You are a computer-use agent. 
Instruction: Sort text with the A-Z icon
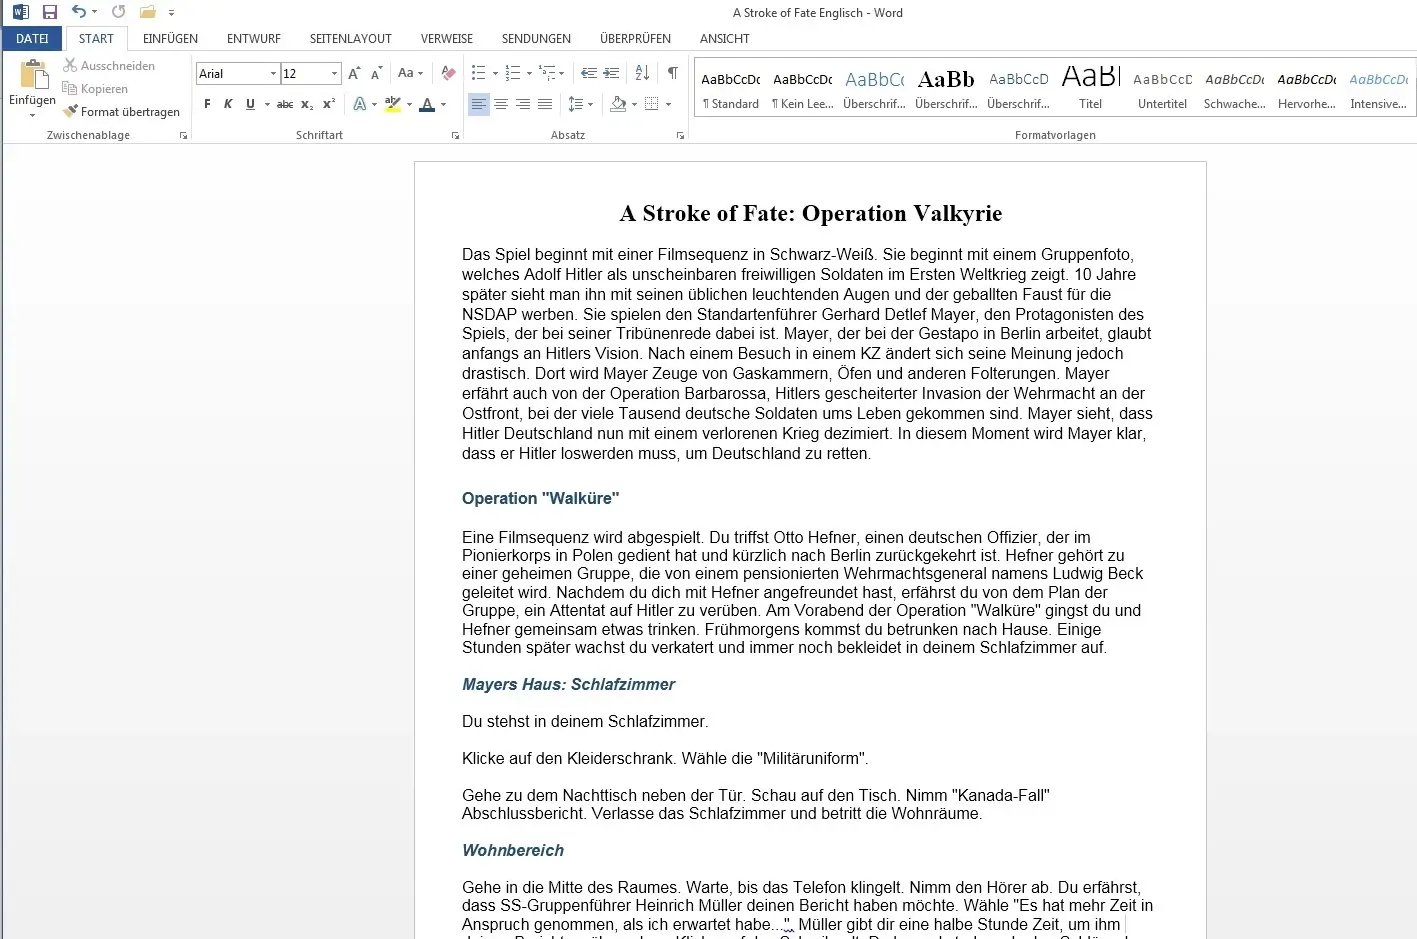click(642, 73)
